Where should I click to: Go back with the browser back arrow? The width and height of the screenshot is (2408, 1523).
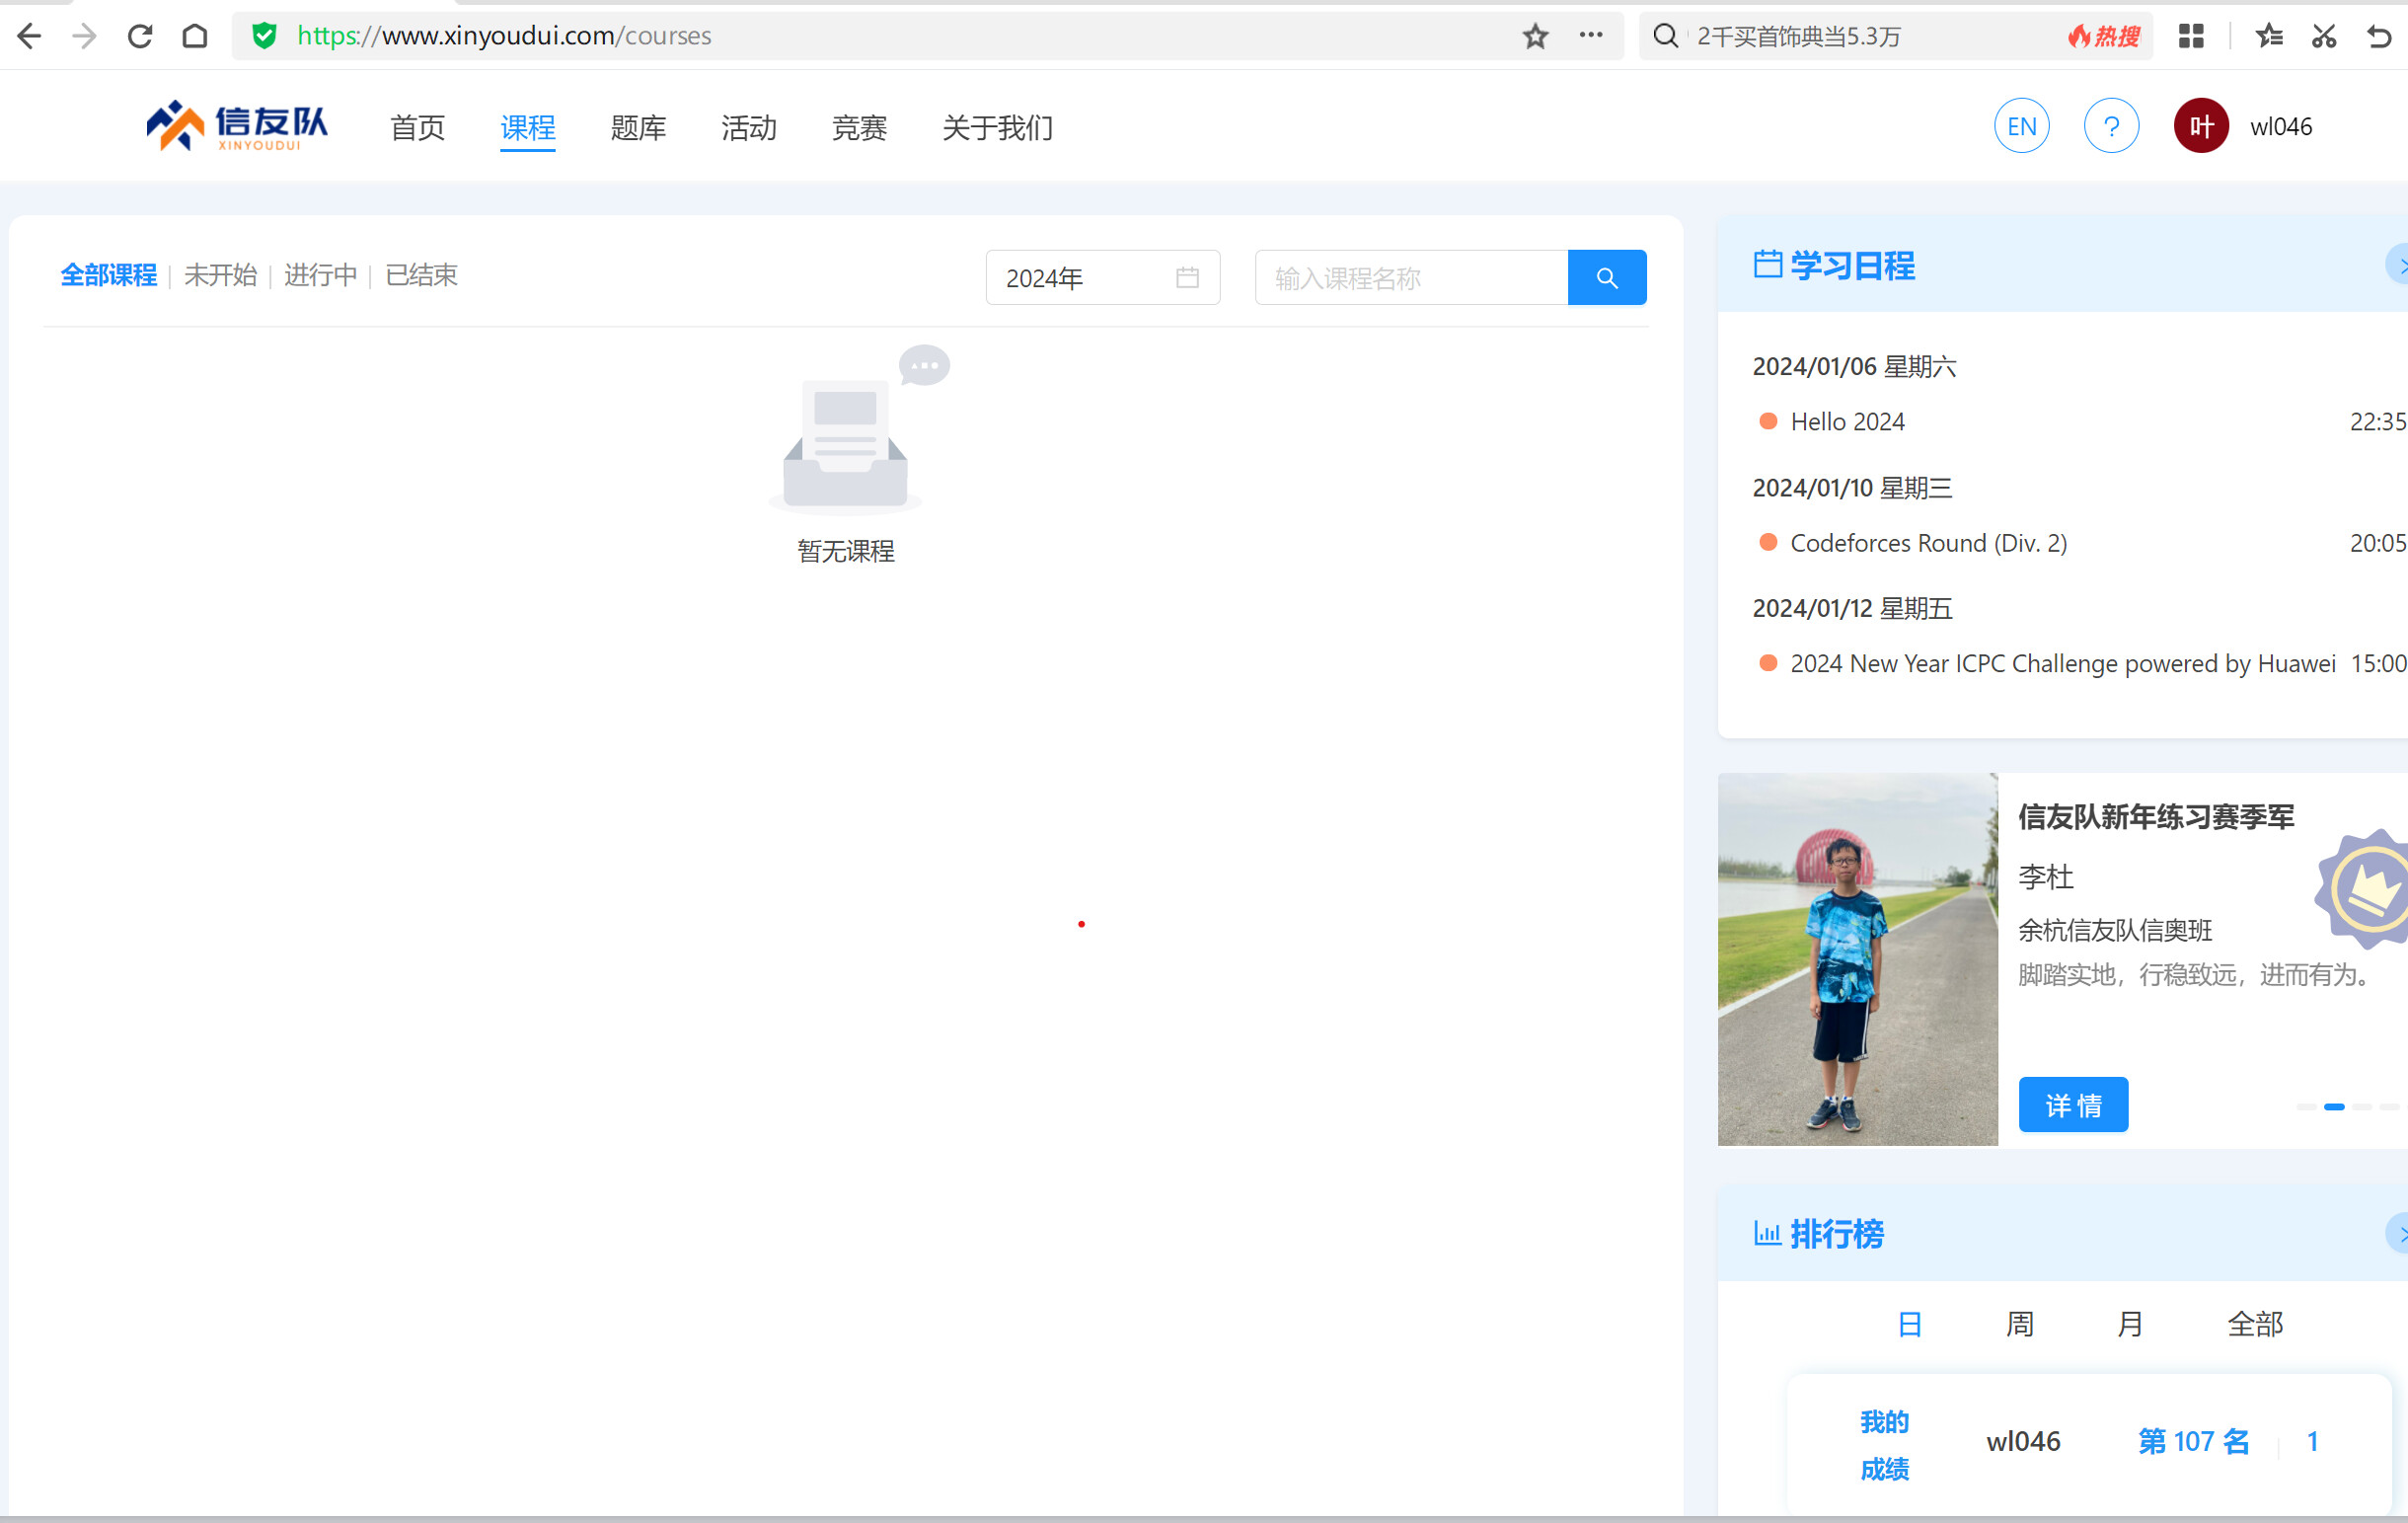tap(30, 36)
